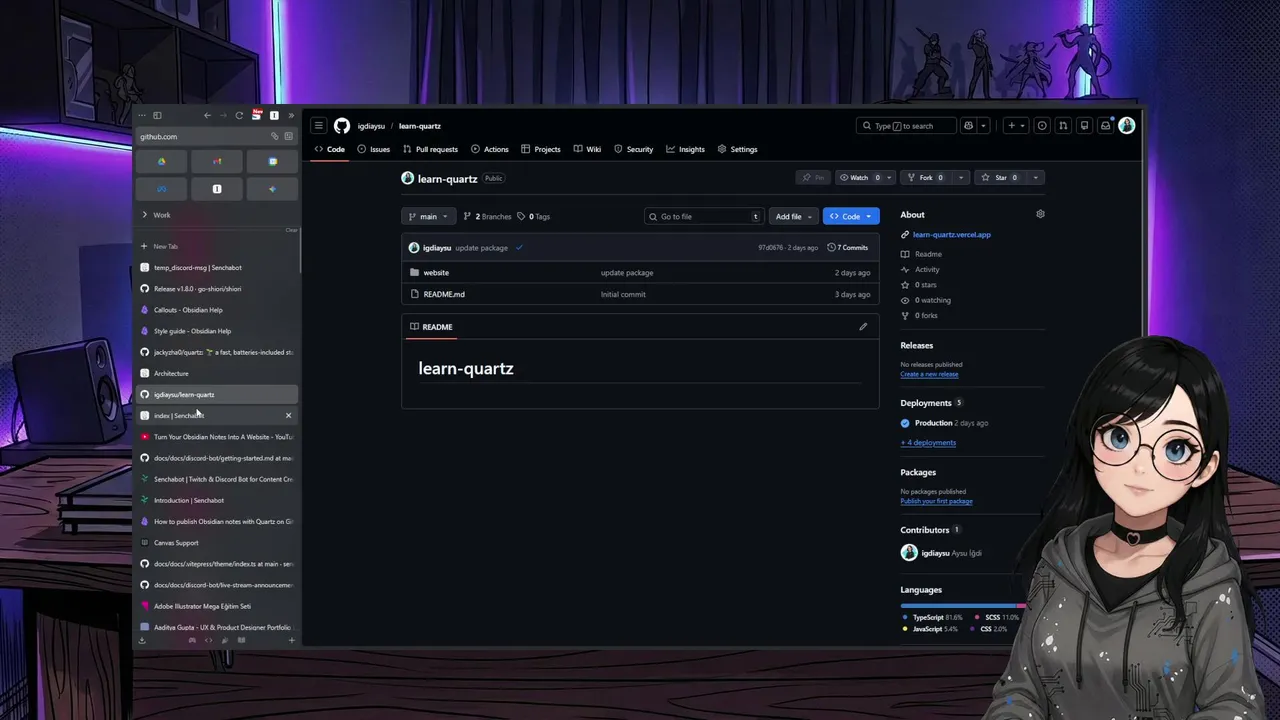
Task: Open igdiaysu owner breadcrumb link
Action: click(371, 126)
